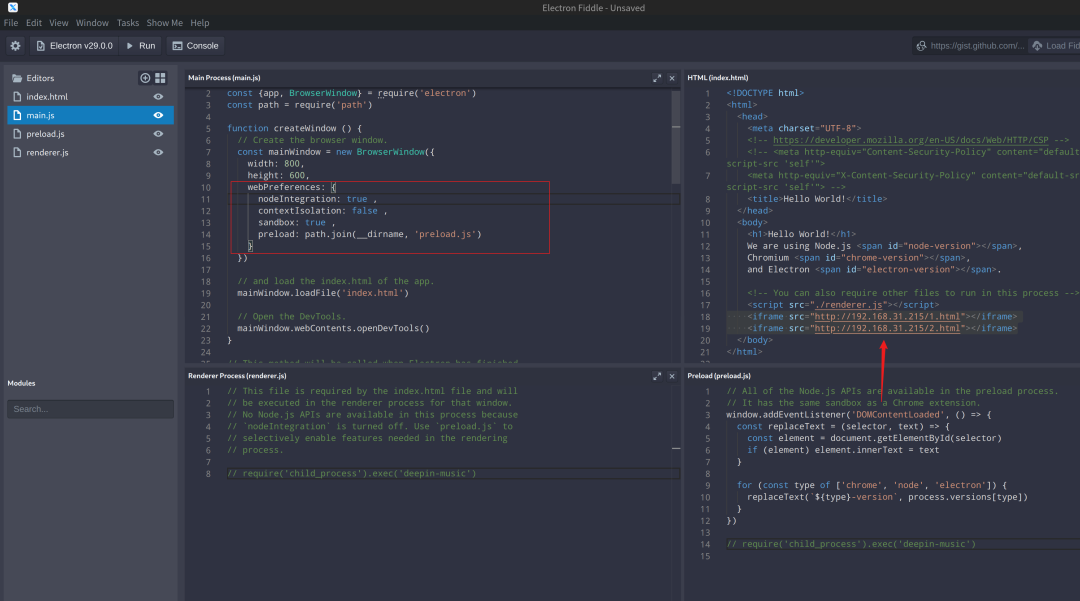Click the file icon beside index.html
The height and width of the screenshot is (601, 1080).
pyautogui.click(x=17, y=97)
